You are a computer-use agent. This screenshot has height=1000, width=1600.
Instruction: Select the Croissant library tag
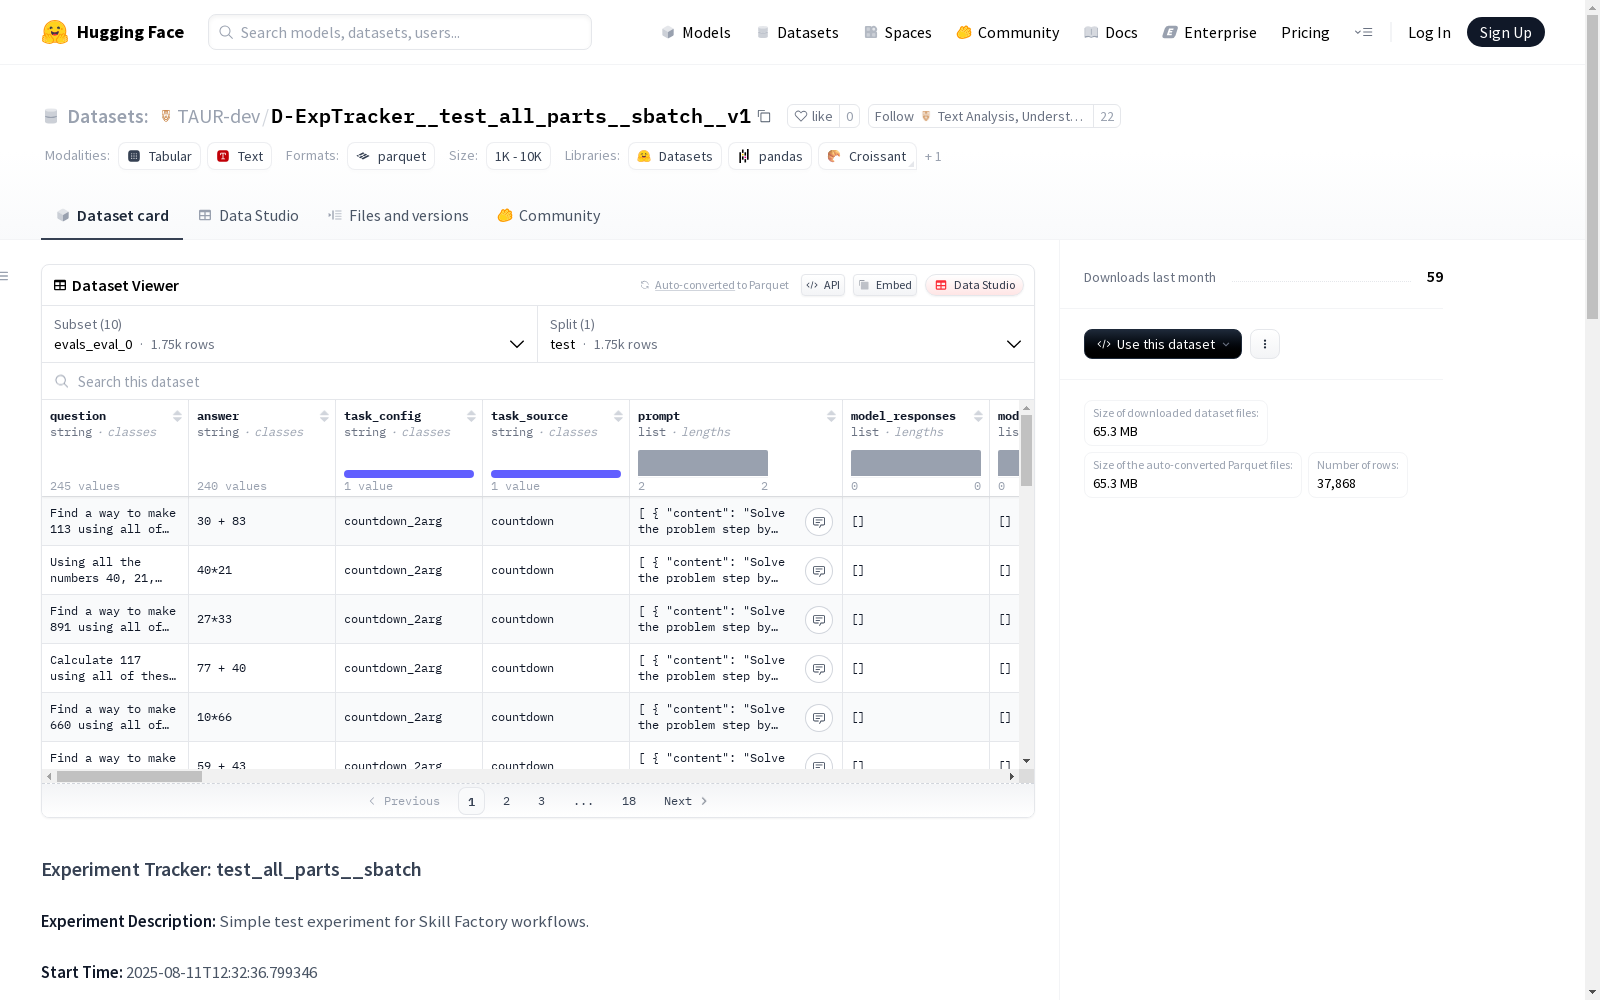[867, 156]
